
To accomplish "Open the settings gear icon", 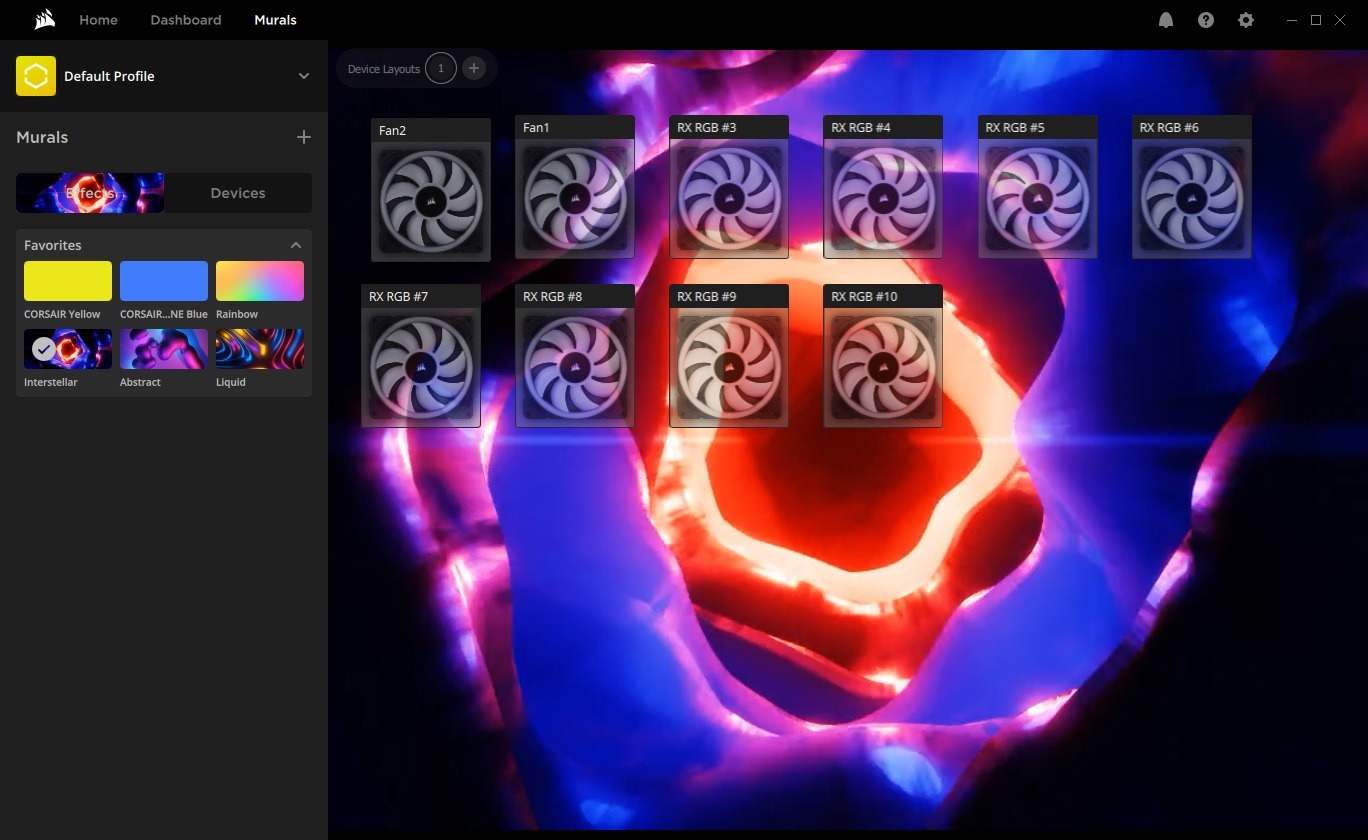I will click(x=1246, y=20).
